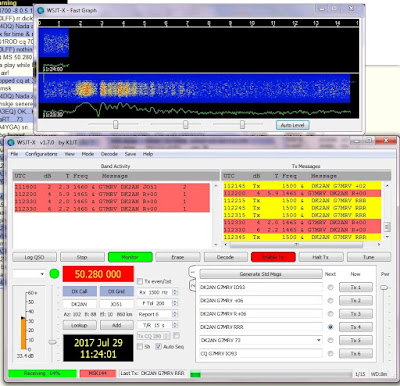Open the Configurations menu
400x386 pixels.
point(41,154)
